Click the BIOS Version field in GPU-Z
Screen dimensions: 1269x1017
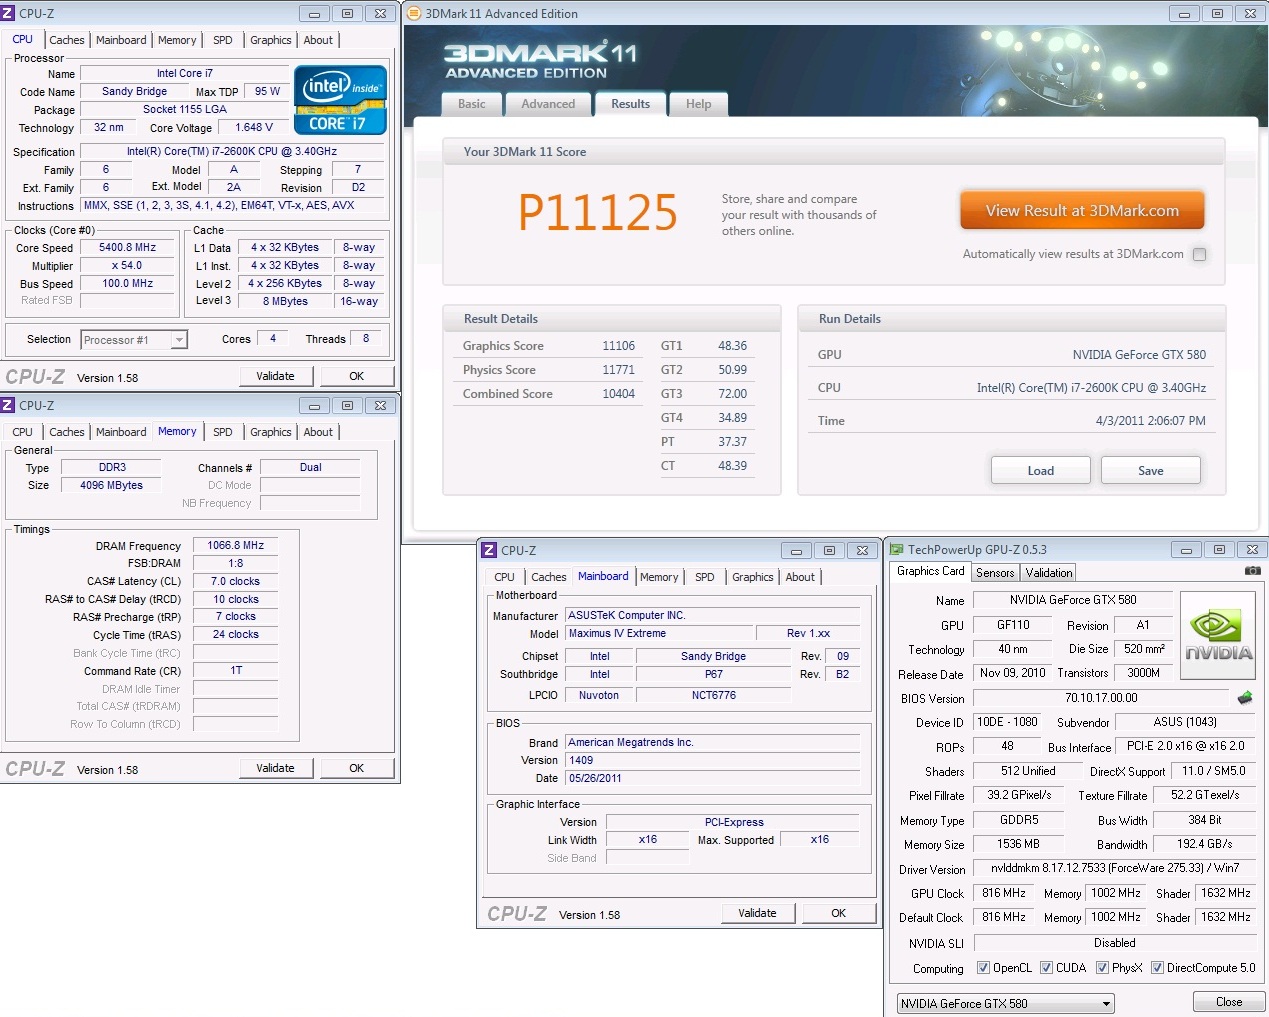(x=1100, y=698)
